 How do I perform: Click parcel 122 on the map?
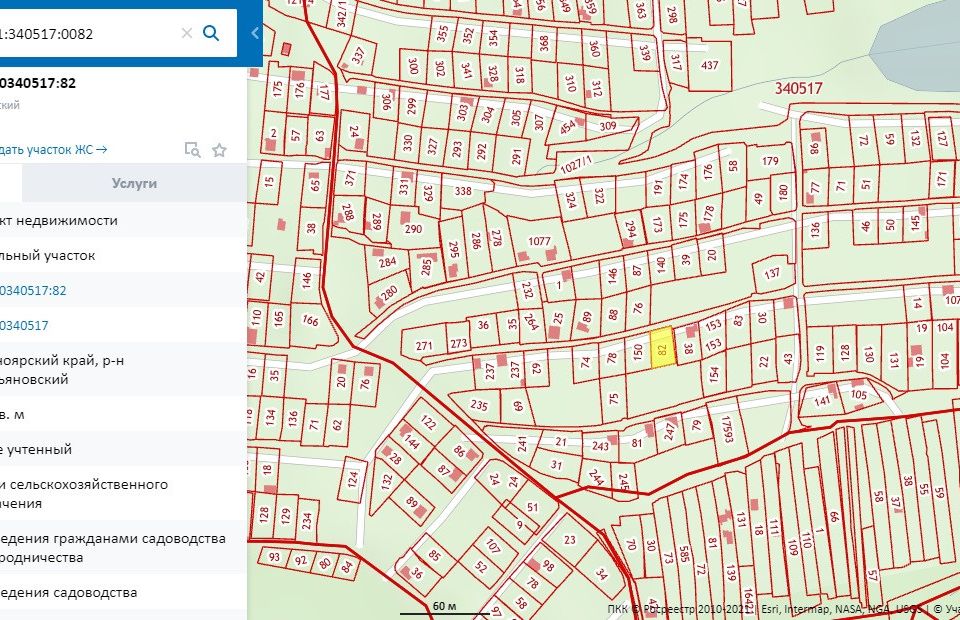428,422
